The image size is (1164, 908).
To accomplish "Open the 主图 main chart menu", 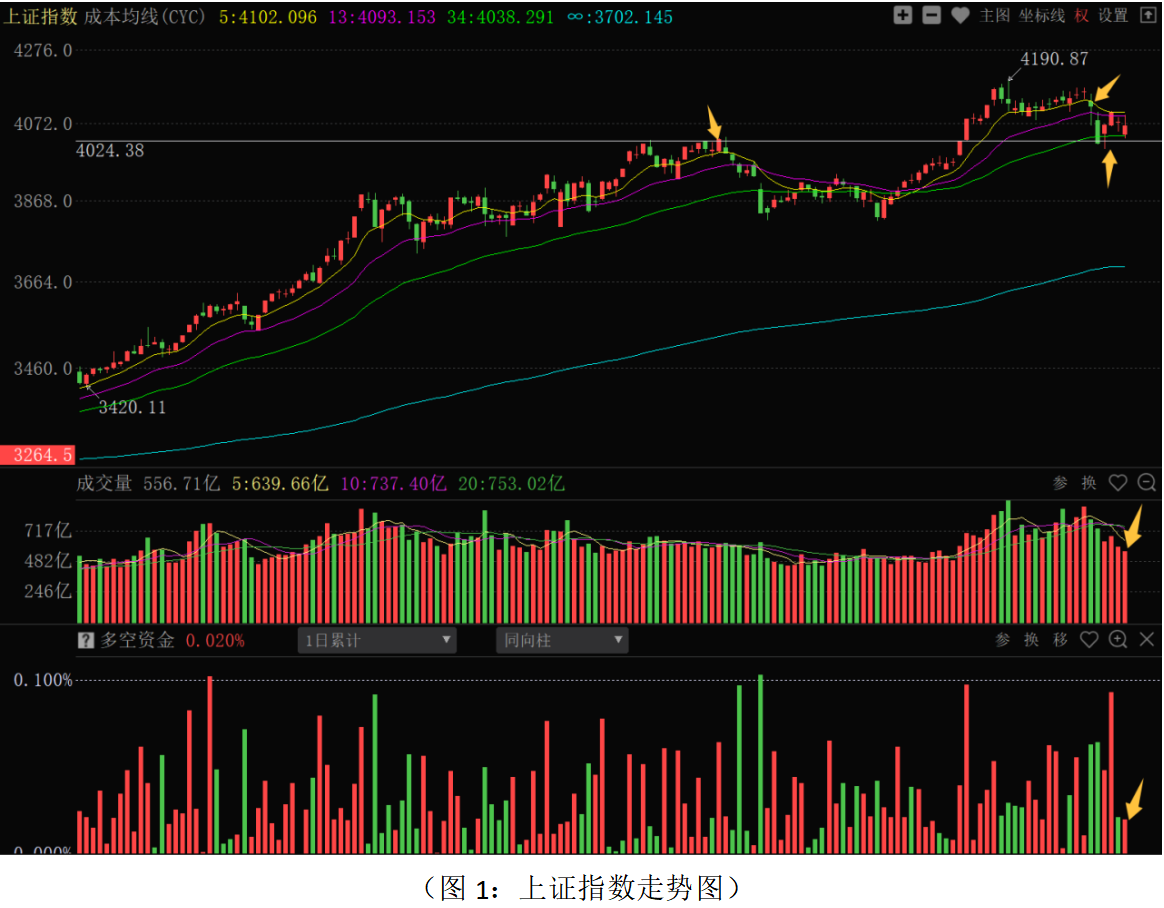I will coord(994,16).
